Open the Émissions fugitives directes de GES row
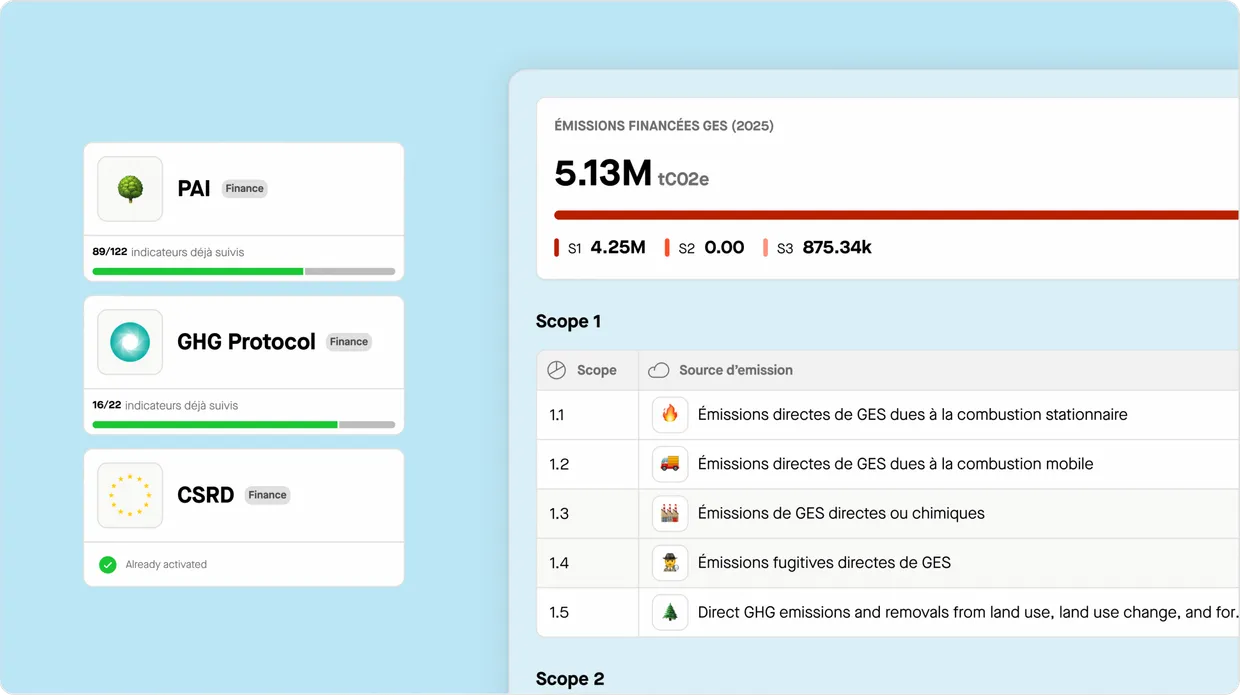1240x695 pixels. pyautogui.click(x=824, y=563)
